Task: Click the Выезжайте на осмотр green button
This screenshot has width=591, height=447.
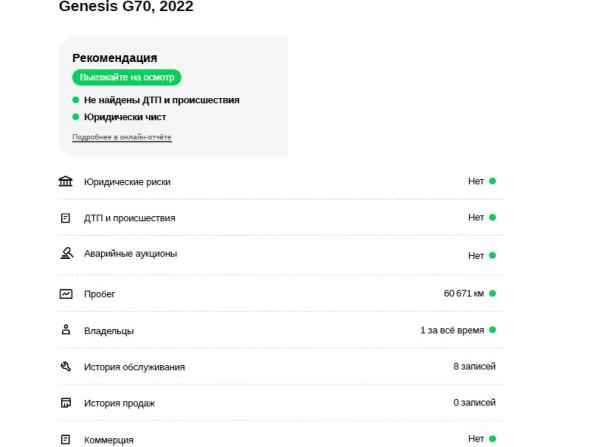Action: (127, 77)
